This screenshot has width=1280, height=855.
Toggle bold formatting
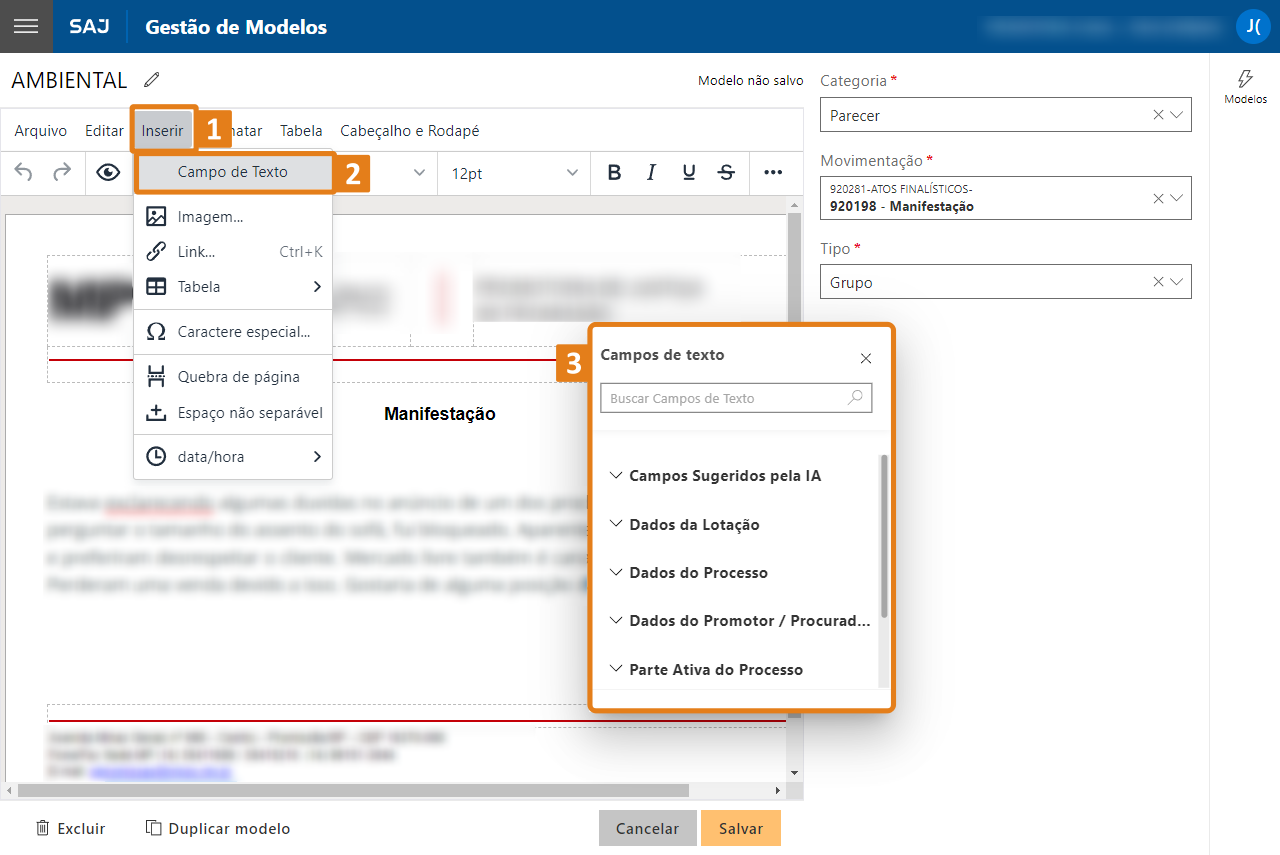pyautogui.click(x=613, y=172)
